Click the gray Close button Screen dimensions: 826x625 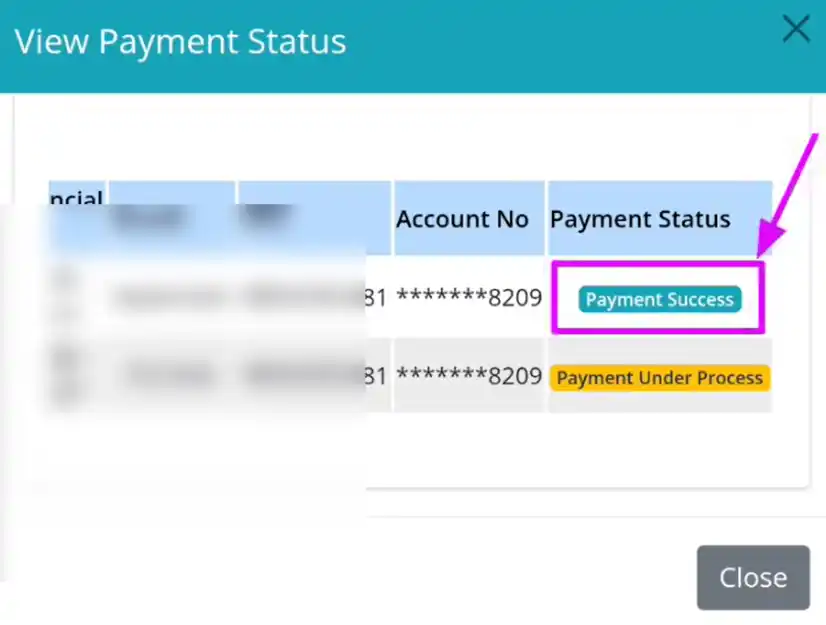(x=753, y=578)
